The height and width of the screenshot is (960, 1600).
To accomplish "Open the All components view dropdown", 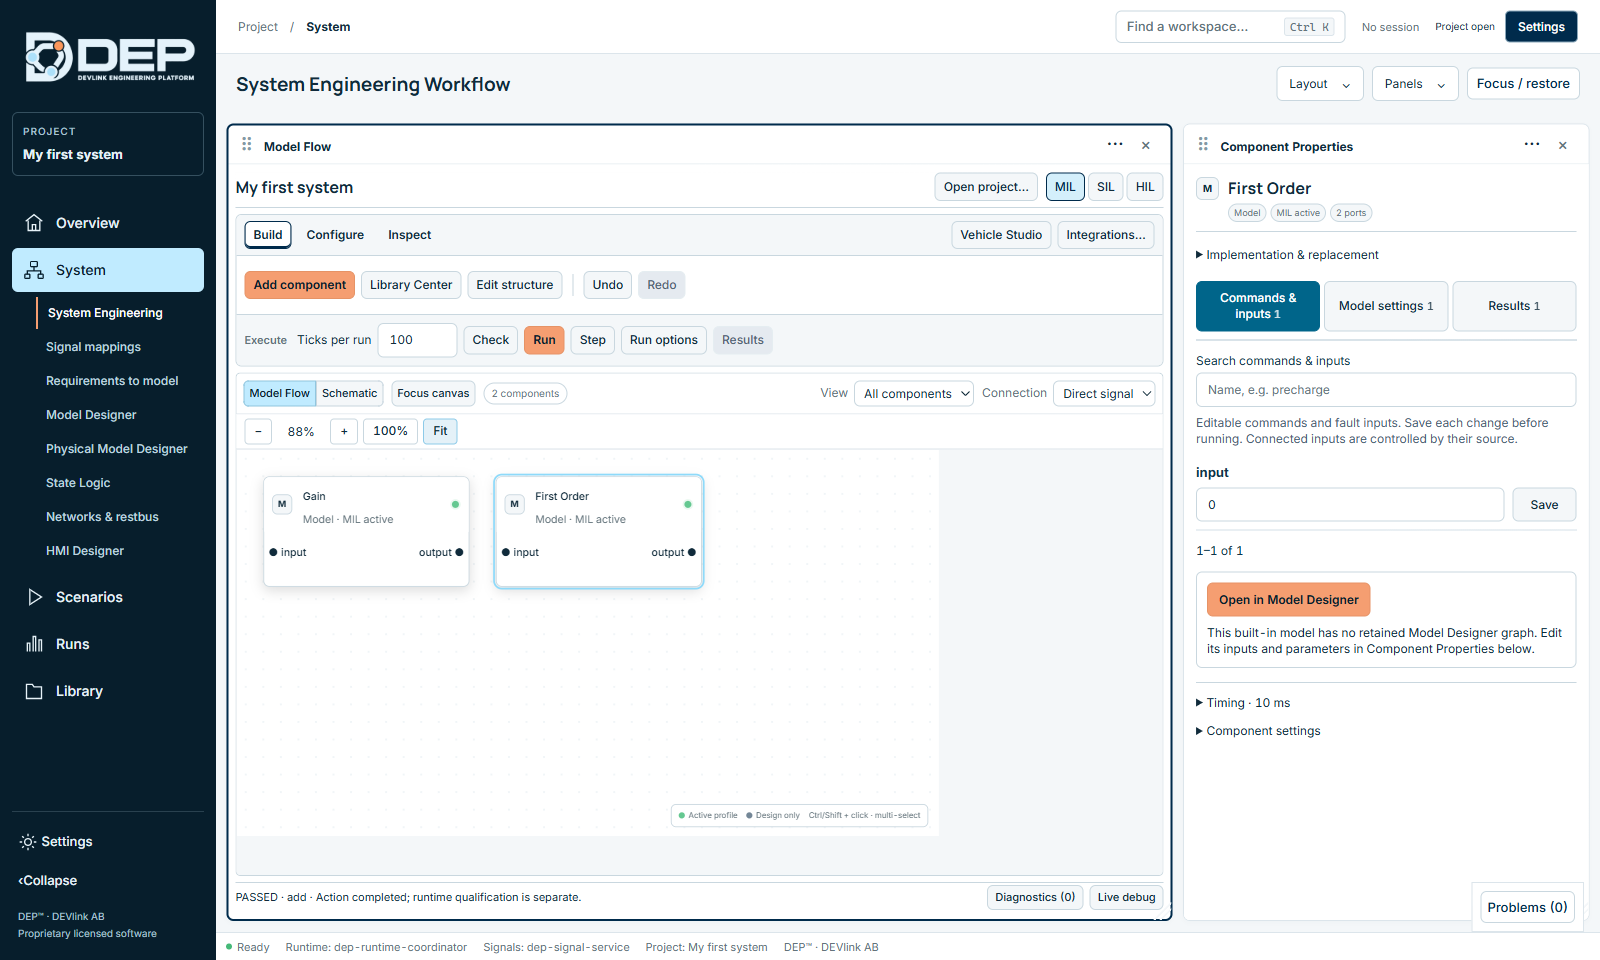I will tap(914, 394).
